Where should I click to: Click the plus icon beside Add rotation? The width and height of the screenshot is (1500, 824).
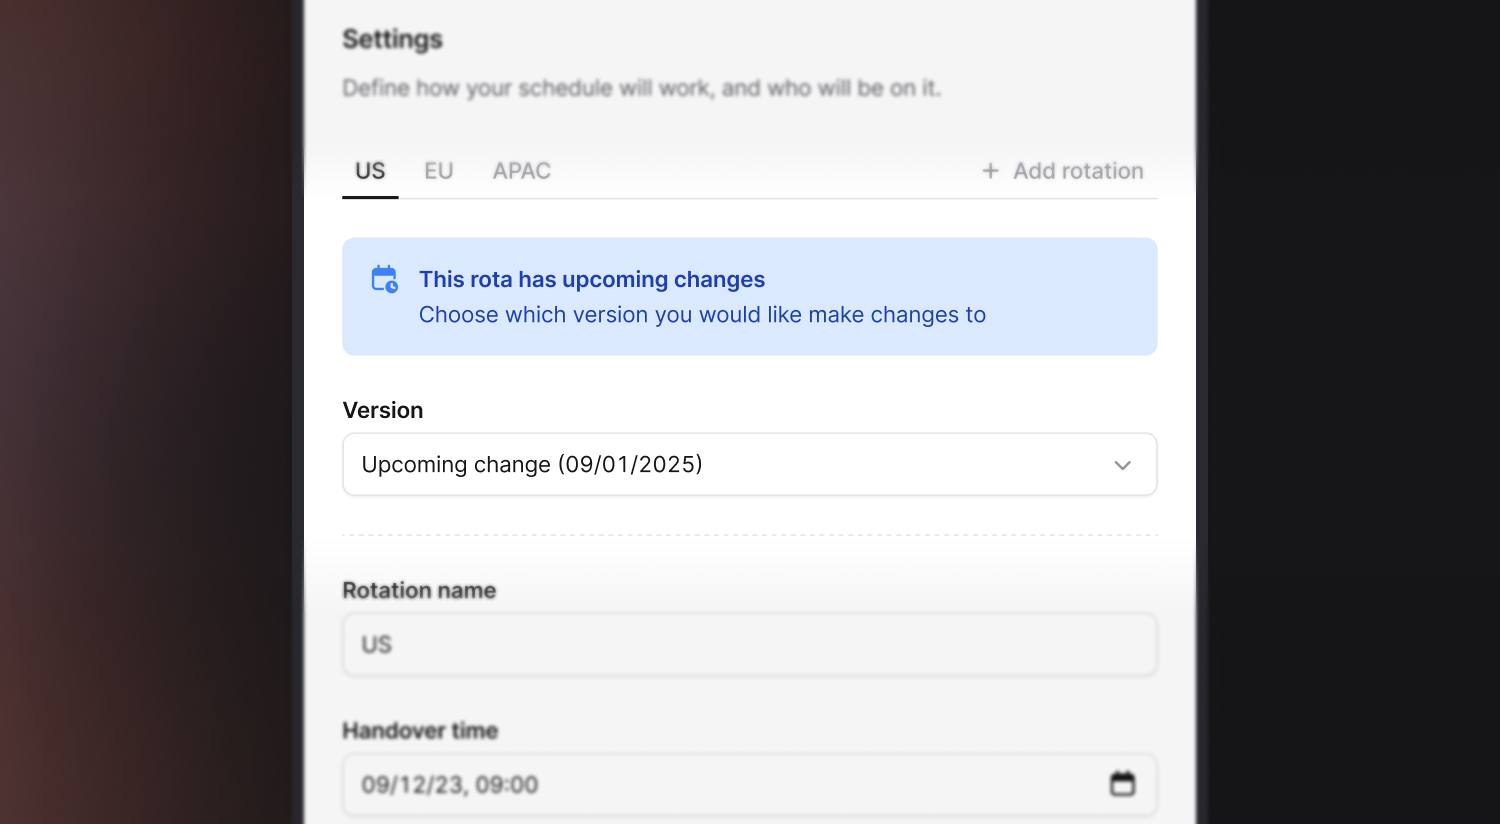[990, 171]
